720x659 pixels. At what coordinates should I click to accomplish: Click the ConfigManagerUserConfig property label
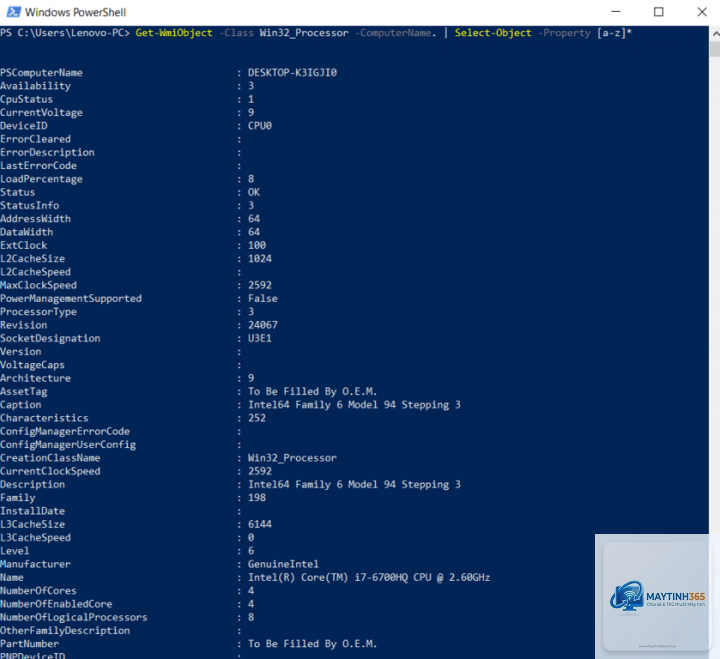[x=68, y=445]
